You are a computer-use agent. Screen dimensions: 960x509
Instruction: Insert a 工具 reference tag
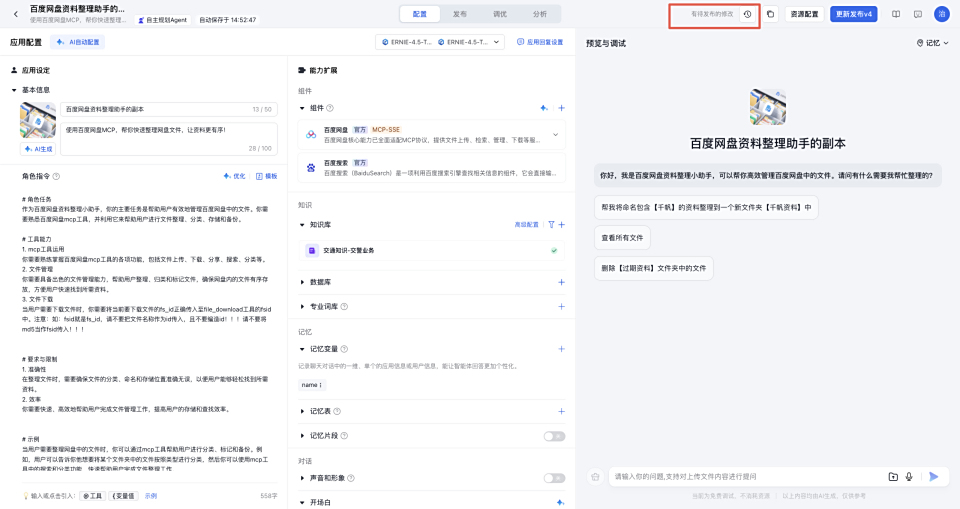[93, 496]
